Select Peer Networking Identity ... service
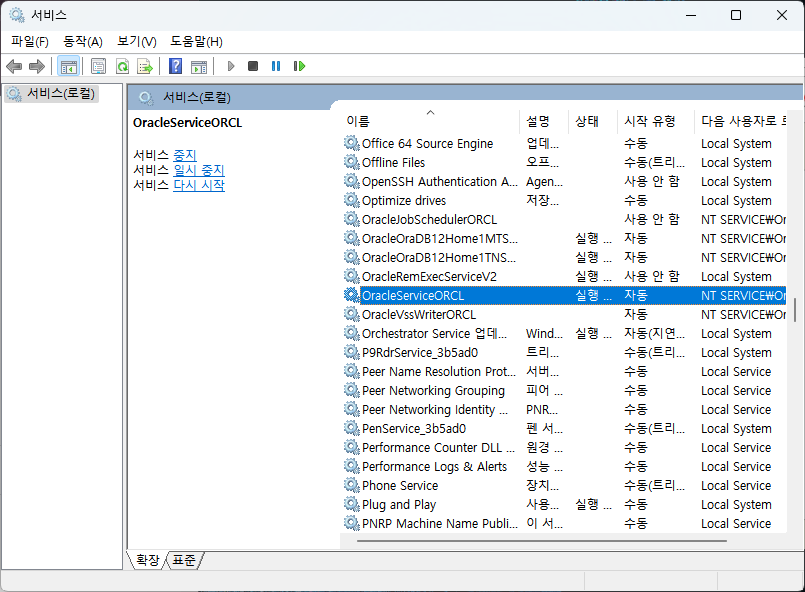The width and height of the screenshot is (805, 592). point(435,409)
